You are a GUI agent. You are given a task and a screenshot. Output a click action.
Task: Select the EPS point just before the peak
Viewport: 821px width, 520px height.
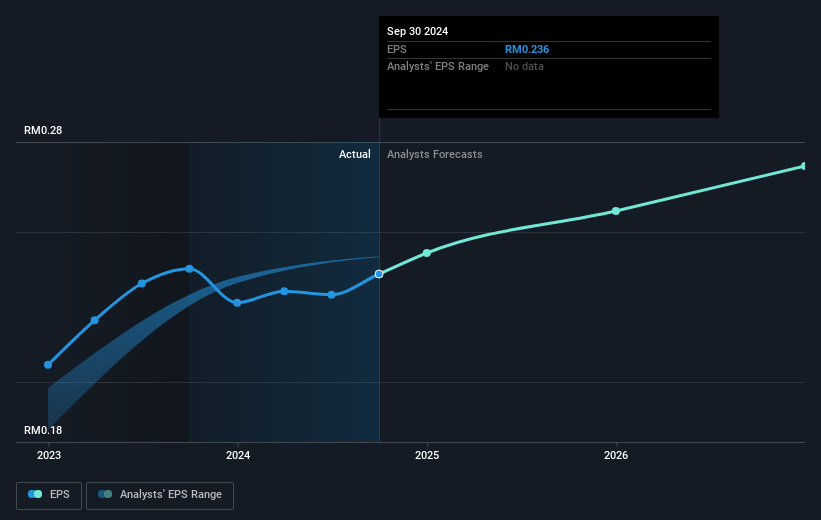pyautogui.click(x=142, y=283)
